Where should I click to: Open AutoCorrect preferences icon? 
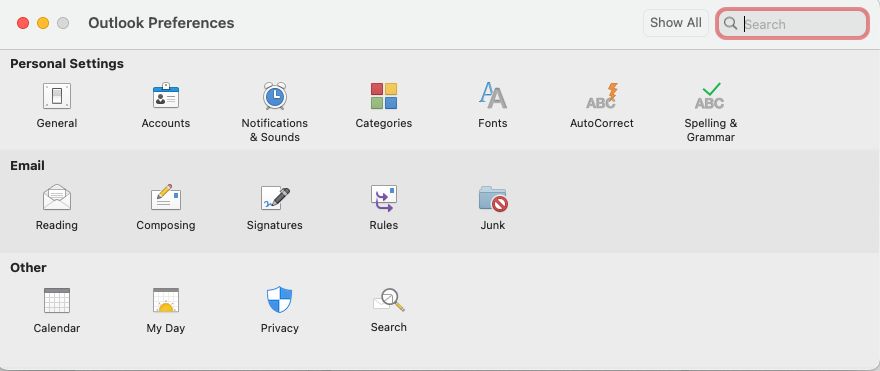click(602, 96)
